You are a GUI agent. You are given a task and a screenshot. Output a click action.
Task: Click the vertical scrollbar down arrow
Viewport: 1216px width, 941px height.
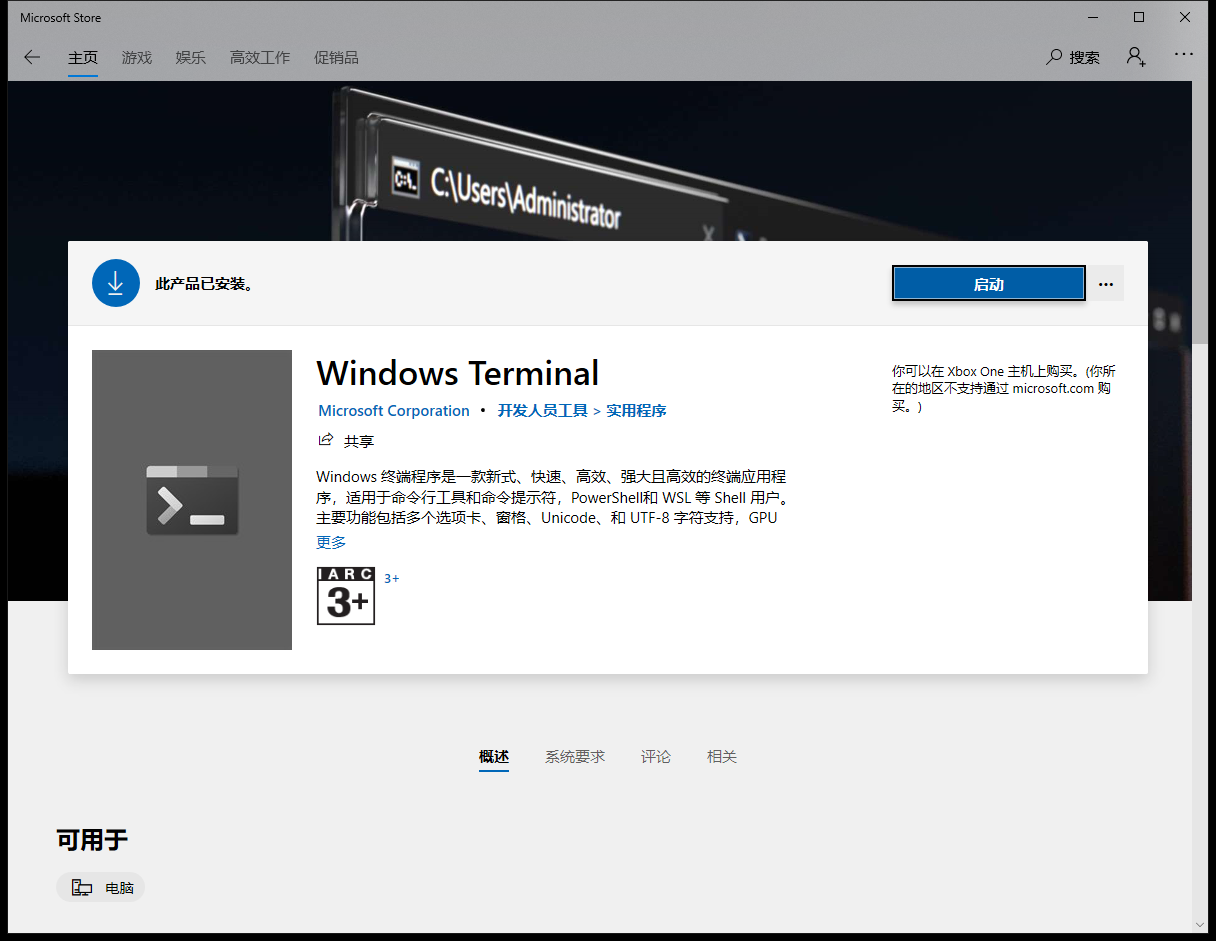1201,924
